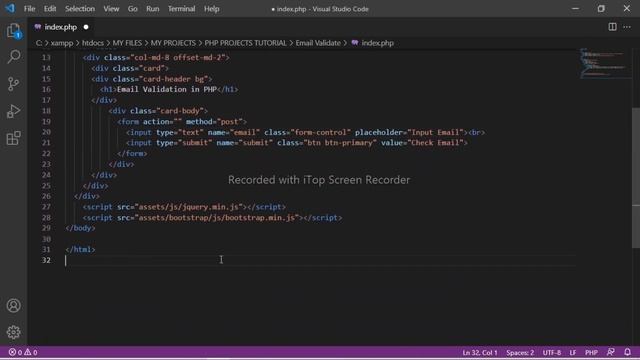
Task: Click the MY FILES breadcrumb segment
Action: pos(127,43)
